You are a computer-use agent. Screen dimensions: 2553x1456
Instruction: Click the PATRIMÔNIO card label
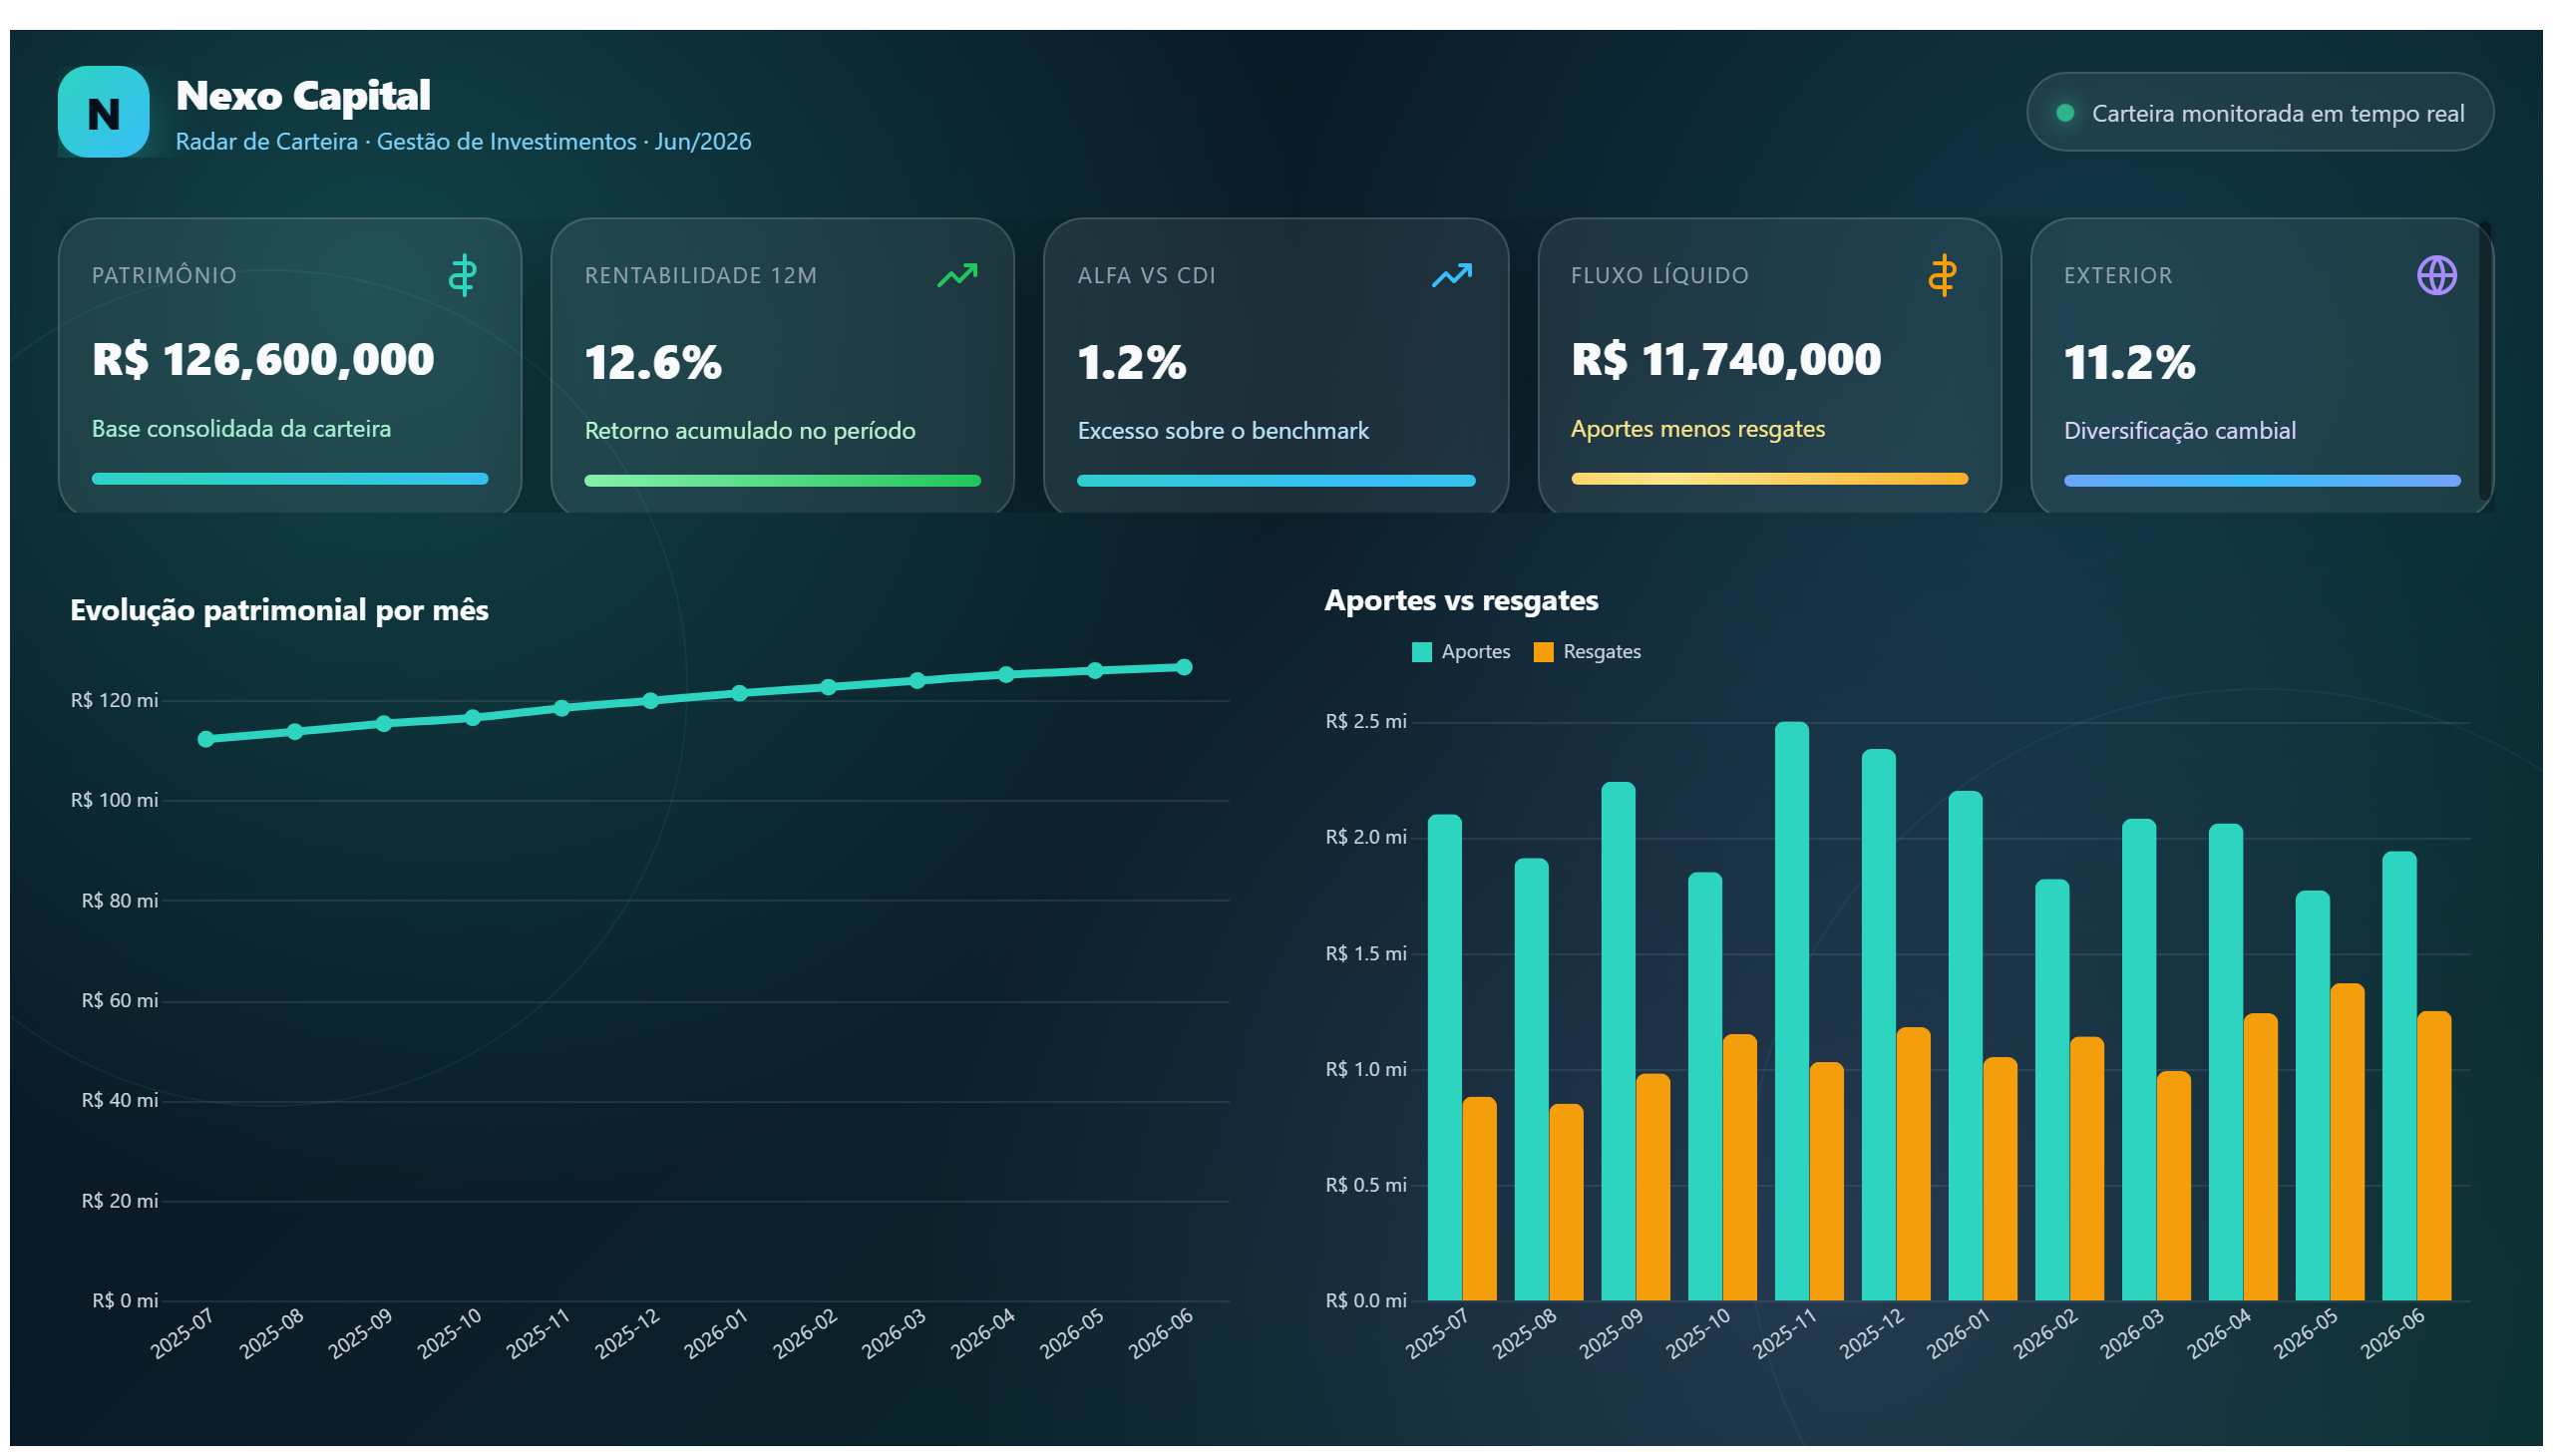coord(164,276)
